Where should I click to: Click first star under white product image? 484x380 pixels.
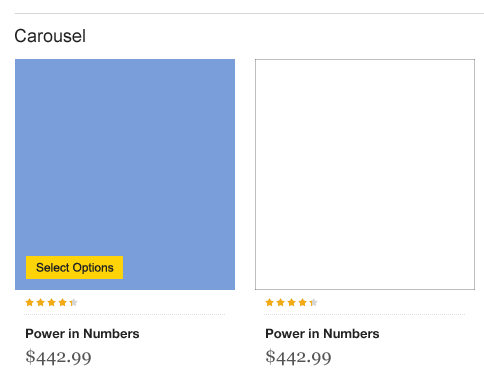270,302
